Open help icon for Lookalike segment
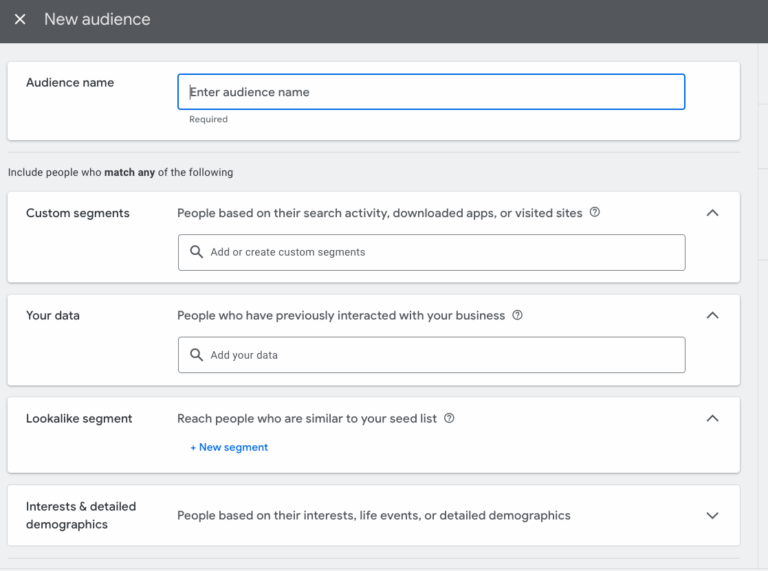The width and height of the screenshot is (768, 571). (449, 418)
